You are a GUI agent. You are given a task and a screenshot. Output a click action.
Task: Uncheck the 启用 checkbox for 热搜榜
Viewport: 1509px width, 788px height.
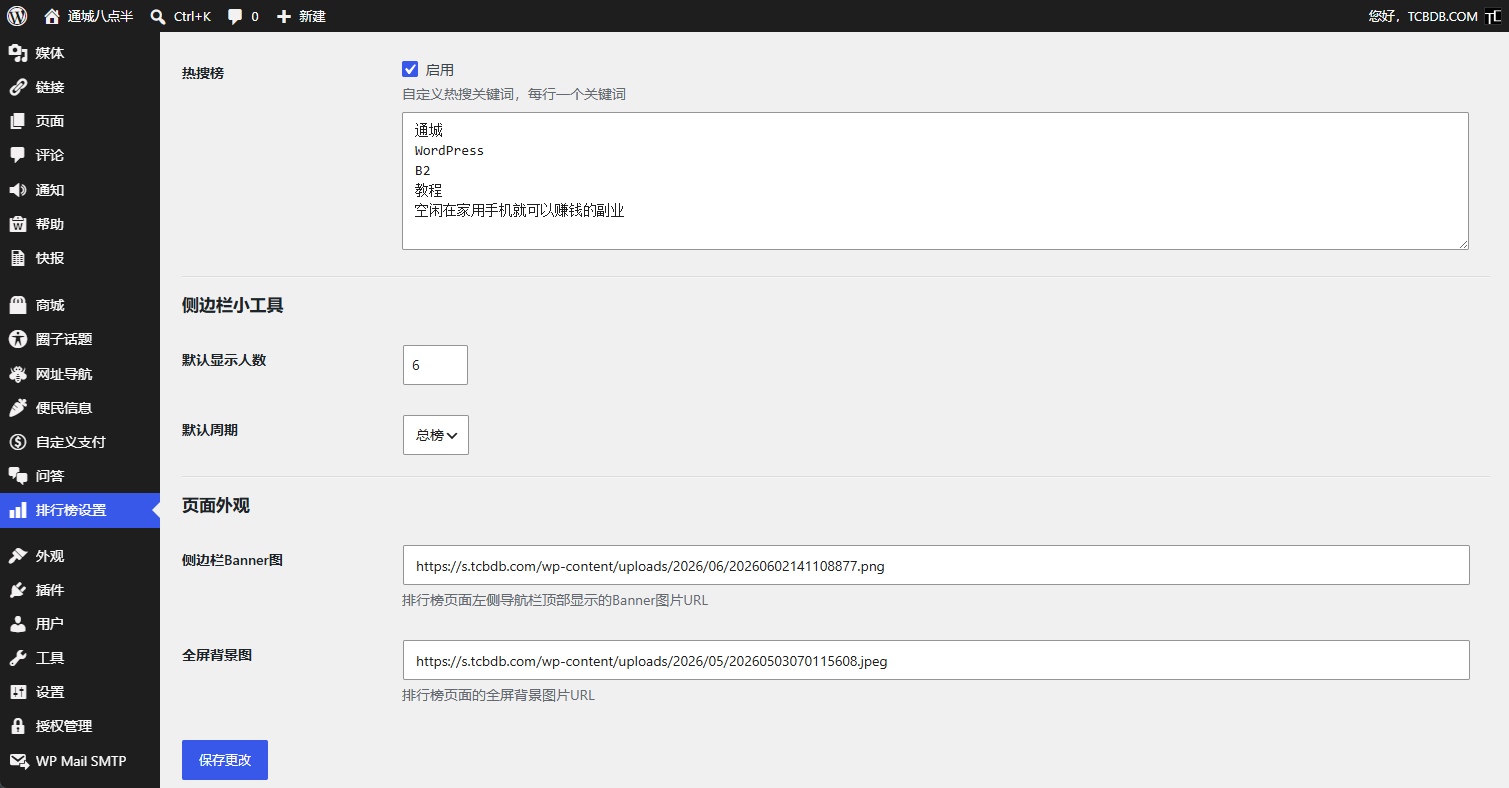[x=410, y=69]
